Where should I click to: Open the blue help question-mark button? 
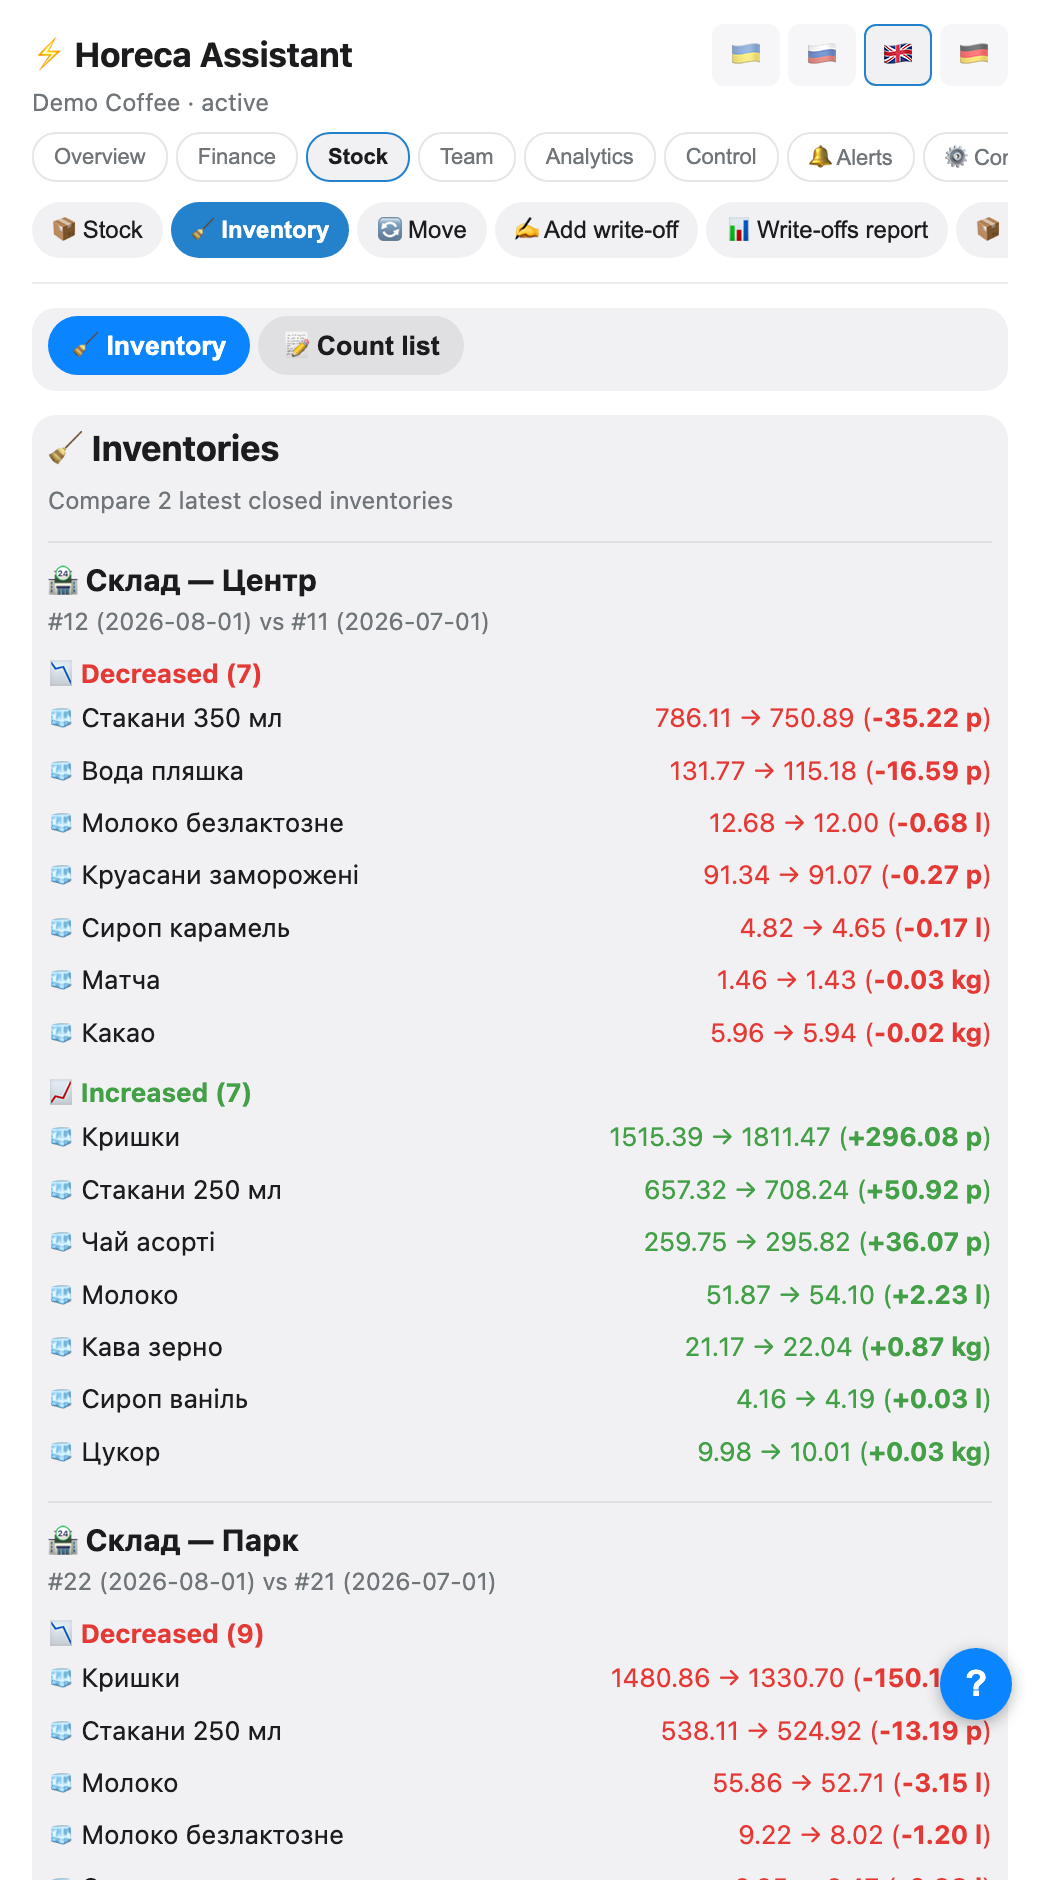pyautogui.click(x=975, y=1684)
